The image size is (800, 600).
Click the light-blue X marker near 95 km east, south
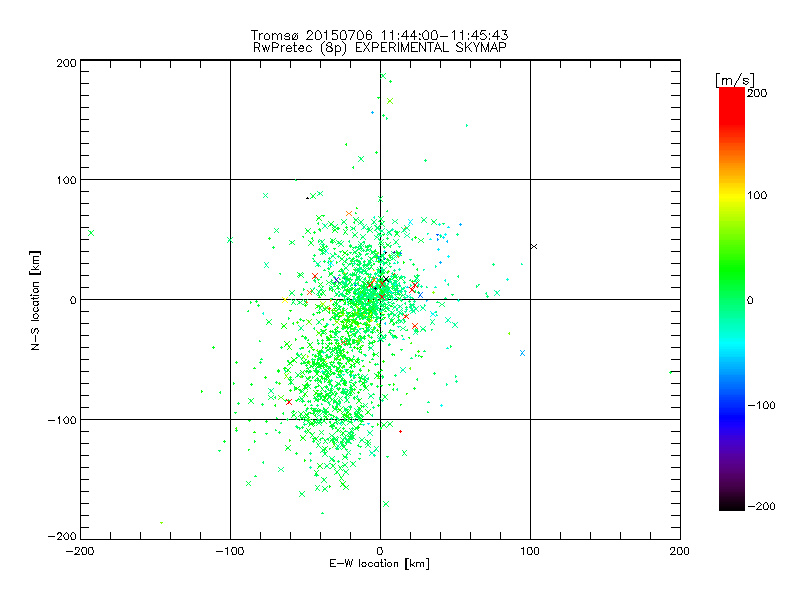(x=522, y=353)
